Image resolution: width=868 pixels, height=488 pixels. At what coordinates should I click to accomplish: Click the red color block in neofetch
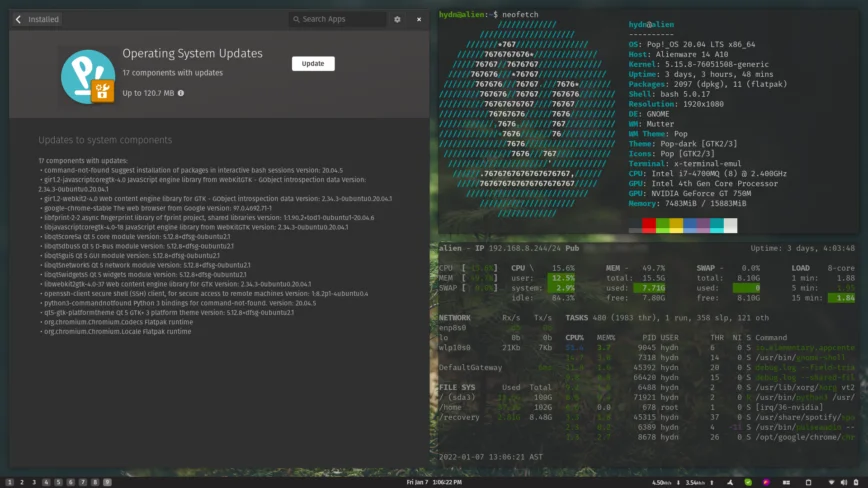pyautogui.click(x=649, y=225)
